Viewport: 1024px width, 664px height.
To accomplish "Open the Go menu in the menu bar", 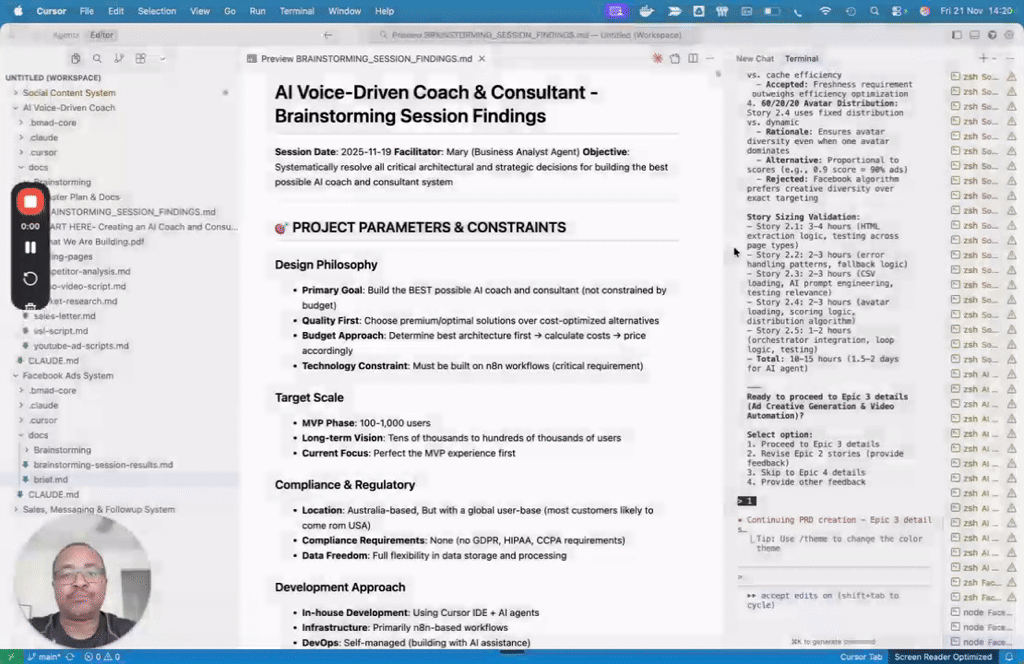I will coord(229,11).
